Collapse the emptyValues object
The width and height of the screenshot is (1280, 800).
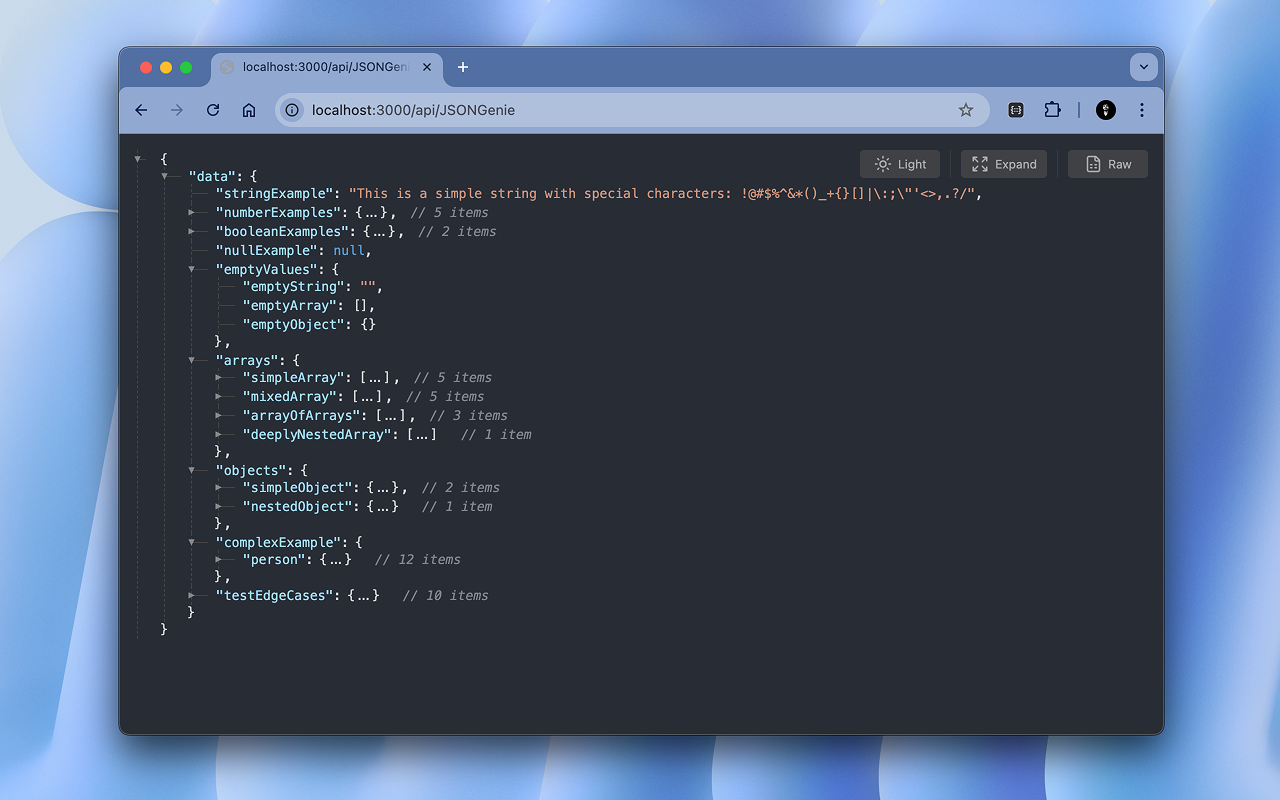pos(193,269)
